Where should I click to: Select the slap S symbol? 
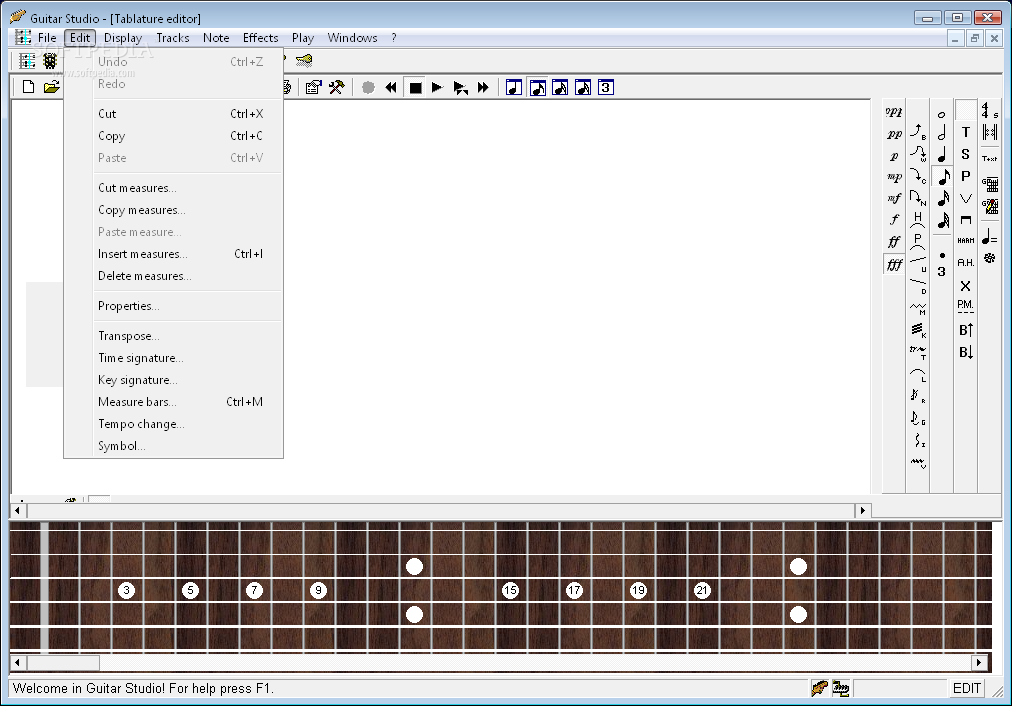pos(966,154)
